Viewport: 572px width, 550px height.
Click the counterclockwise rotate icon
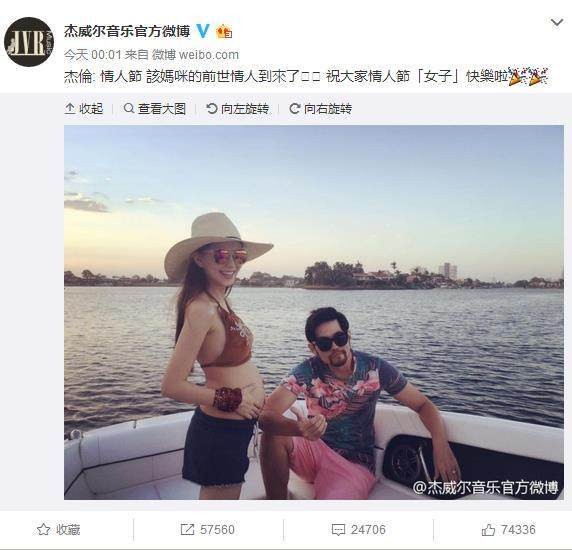212,108
